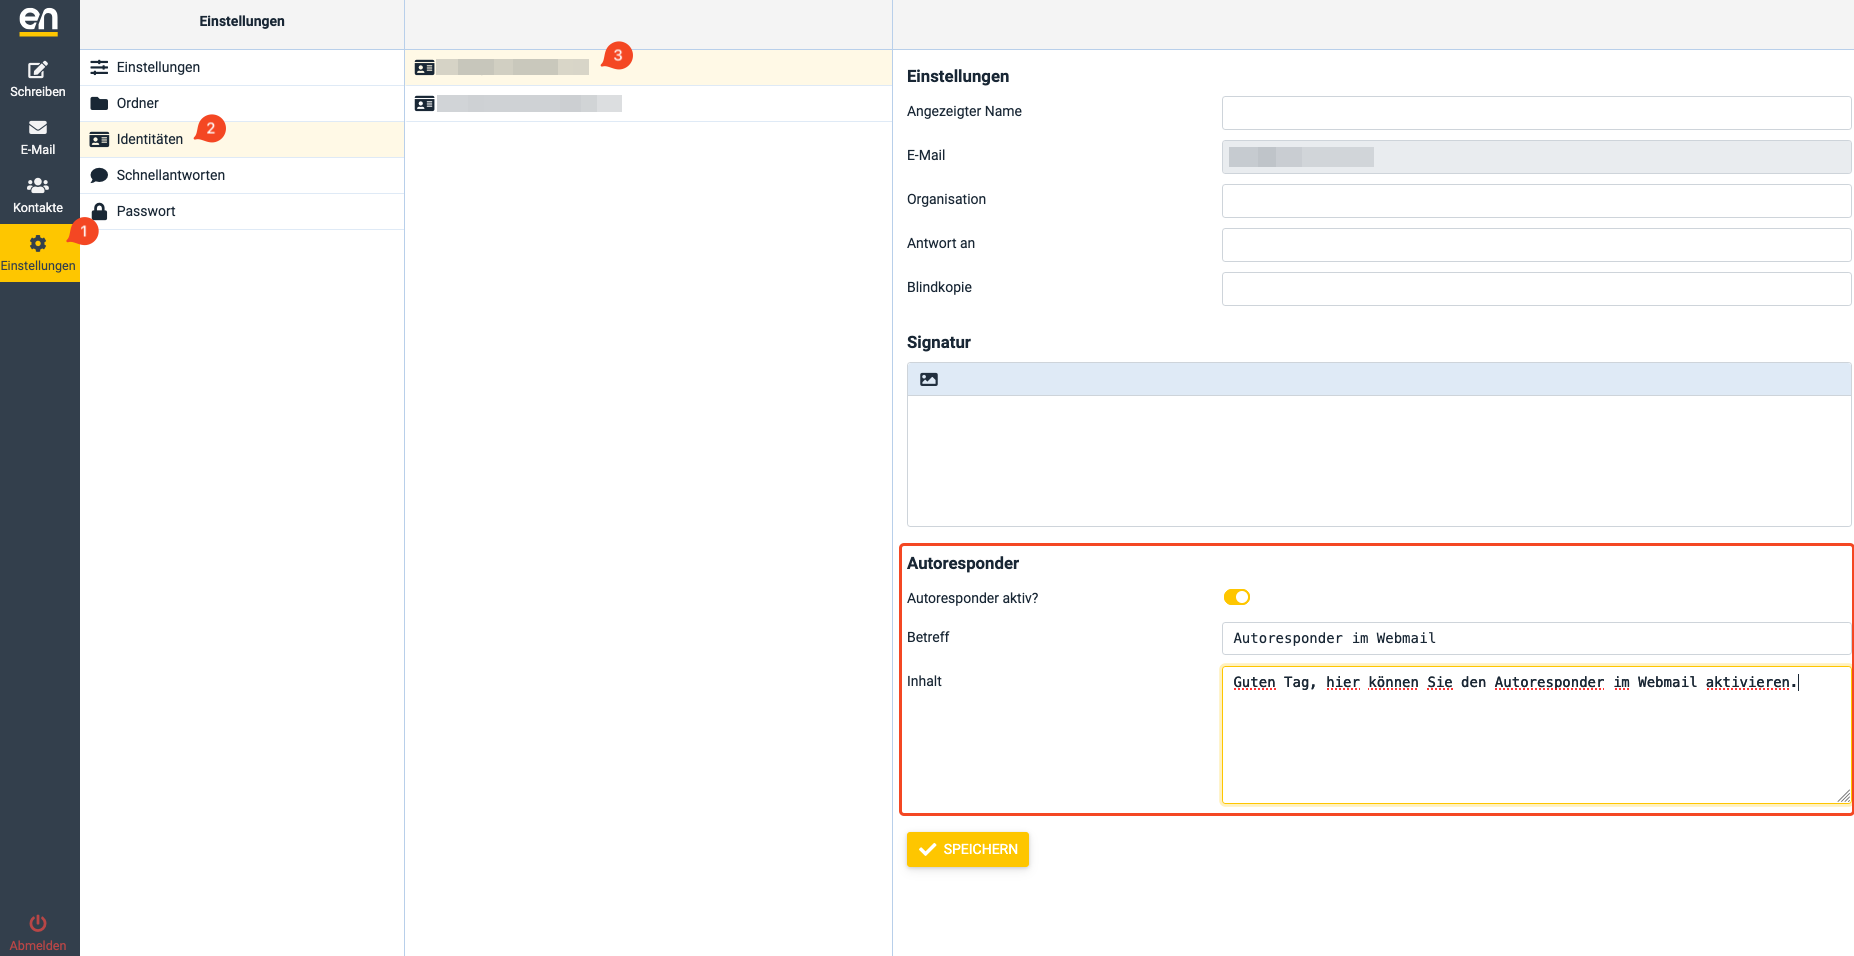
Task: Open the Ordner settings section
Action: (x=138, y=104)
